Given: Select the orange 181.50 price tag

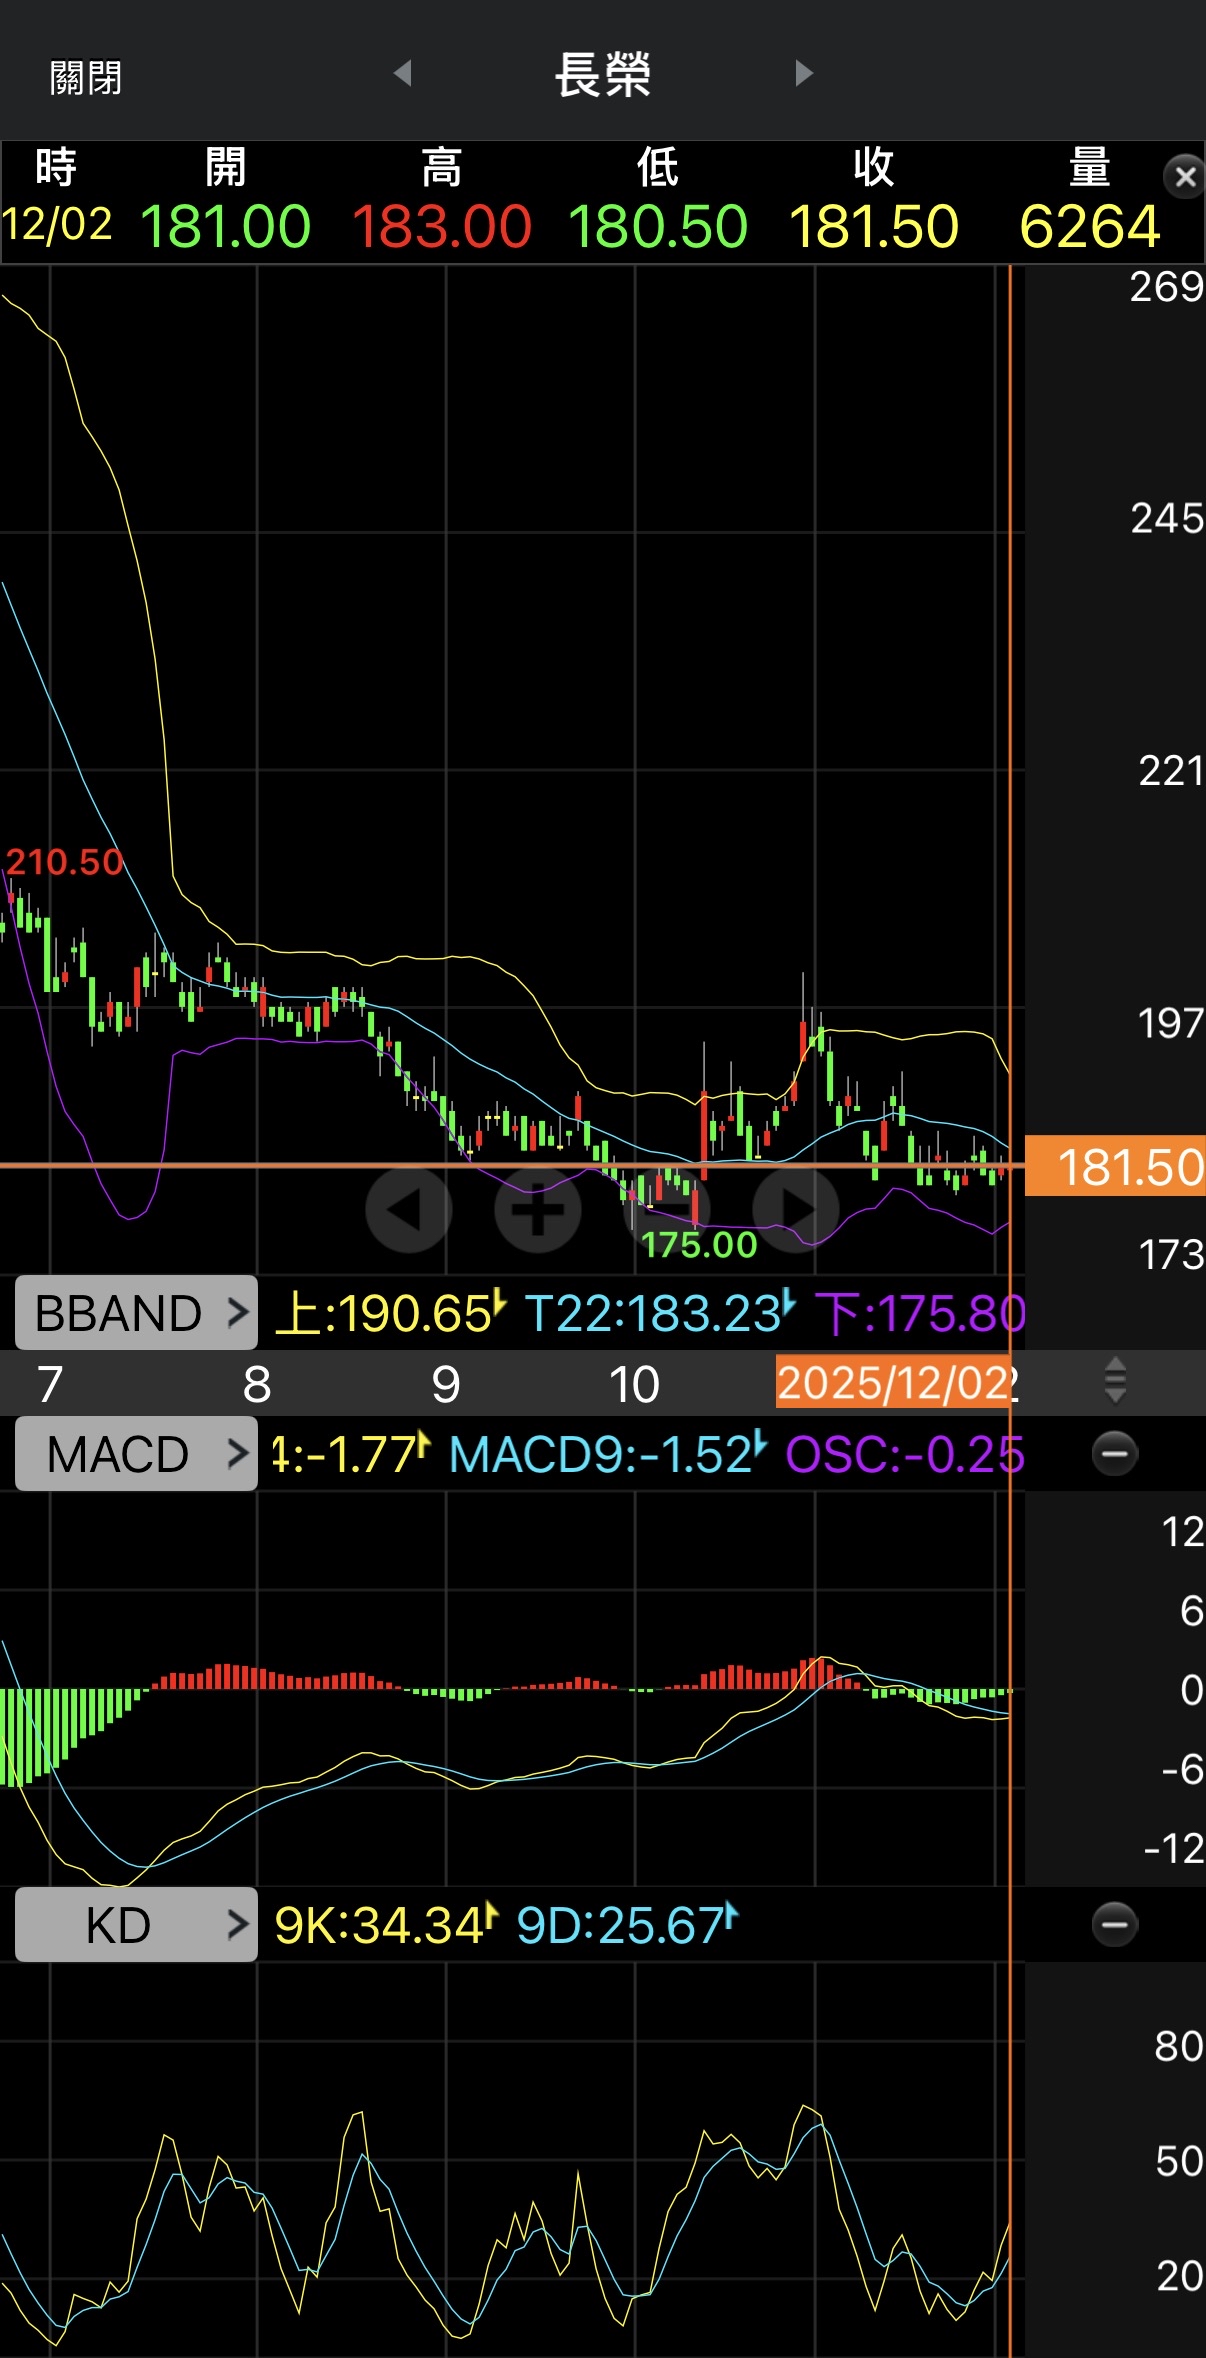Looking at the screenshot, I should [x=1115, y=1166].
